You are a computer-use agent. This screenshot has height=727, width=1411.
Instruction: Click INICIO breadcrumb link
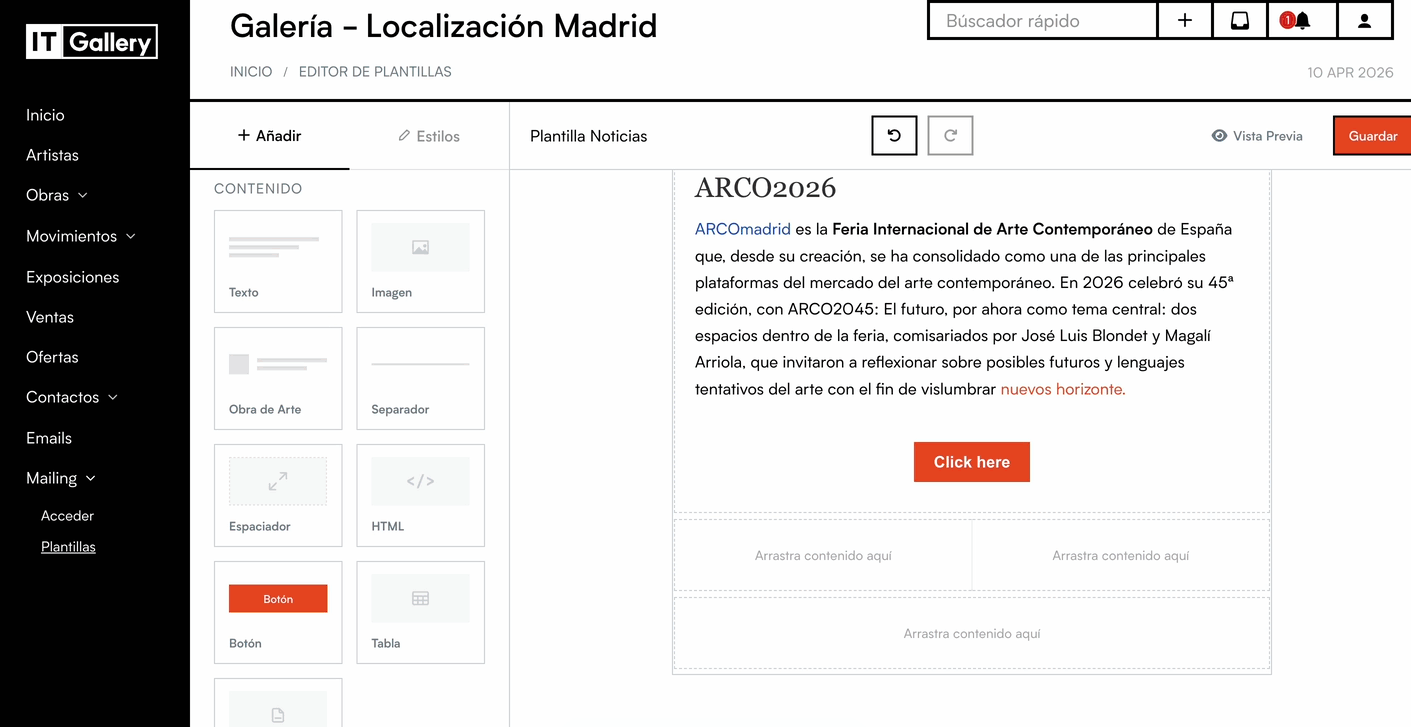tap(251, 72)
